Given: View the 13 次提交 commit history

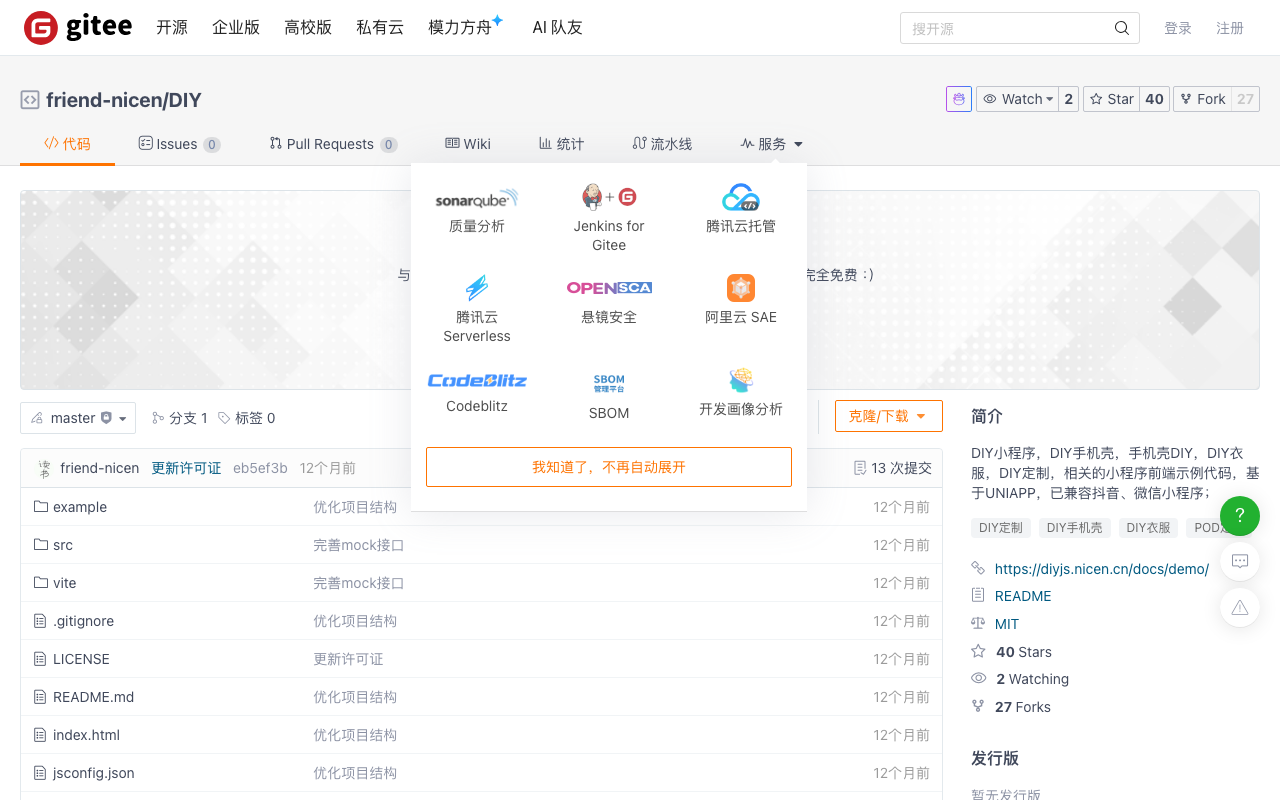Looking at the screenshot, I should [892, 468].
